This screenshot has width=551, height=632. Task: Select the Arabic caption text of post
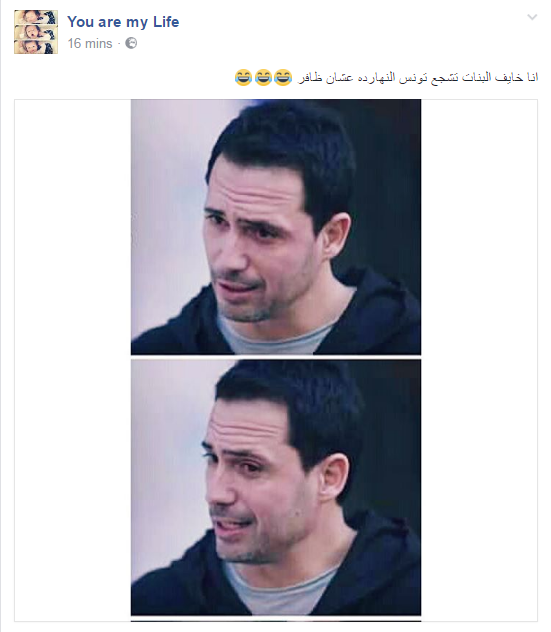(x=418, y=77)
